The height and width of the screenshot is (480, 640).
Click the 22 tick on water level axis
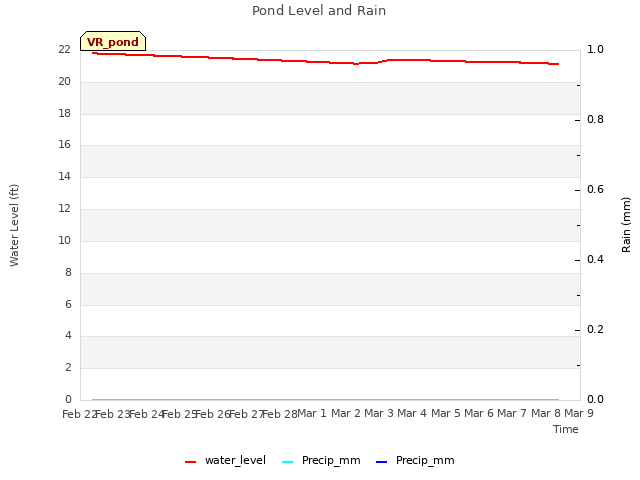tap(64, 49)
